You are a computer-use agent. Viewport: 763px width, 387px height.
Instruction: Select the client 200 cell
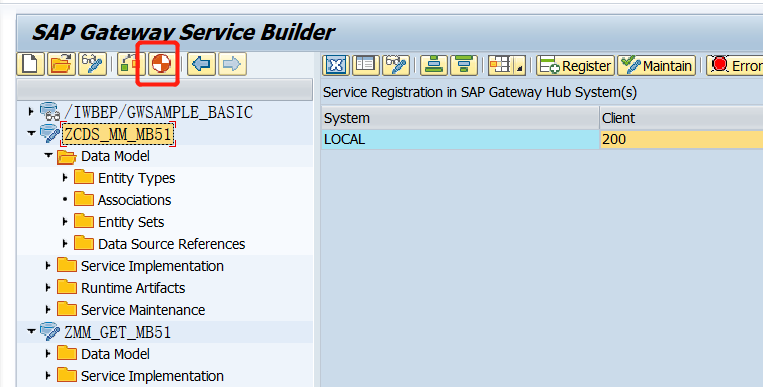pos(681,139)
